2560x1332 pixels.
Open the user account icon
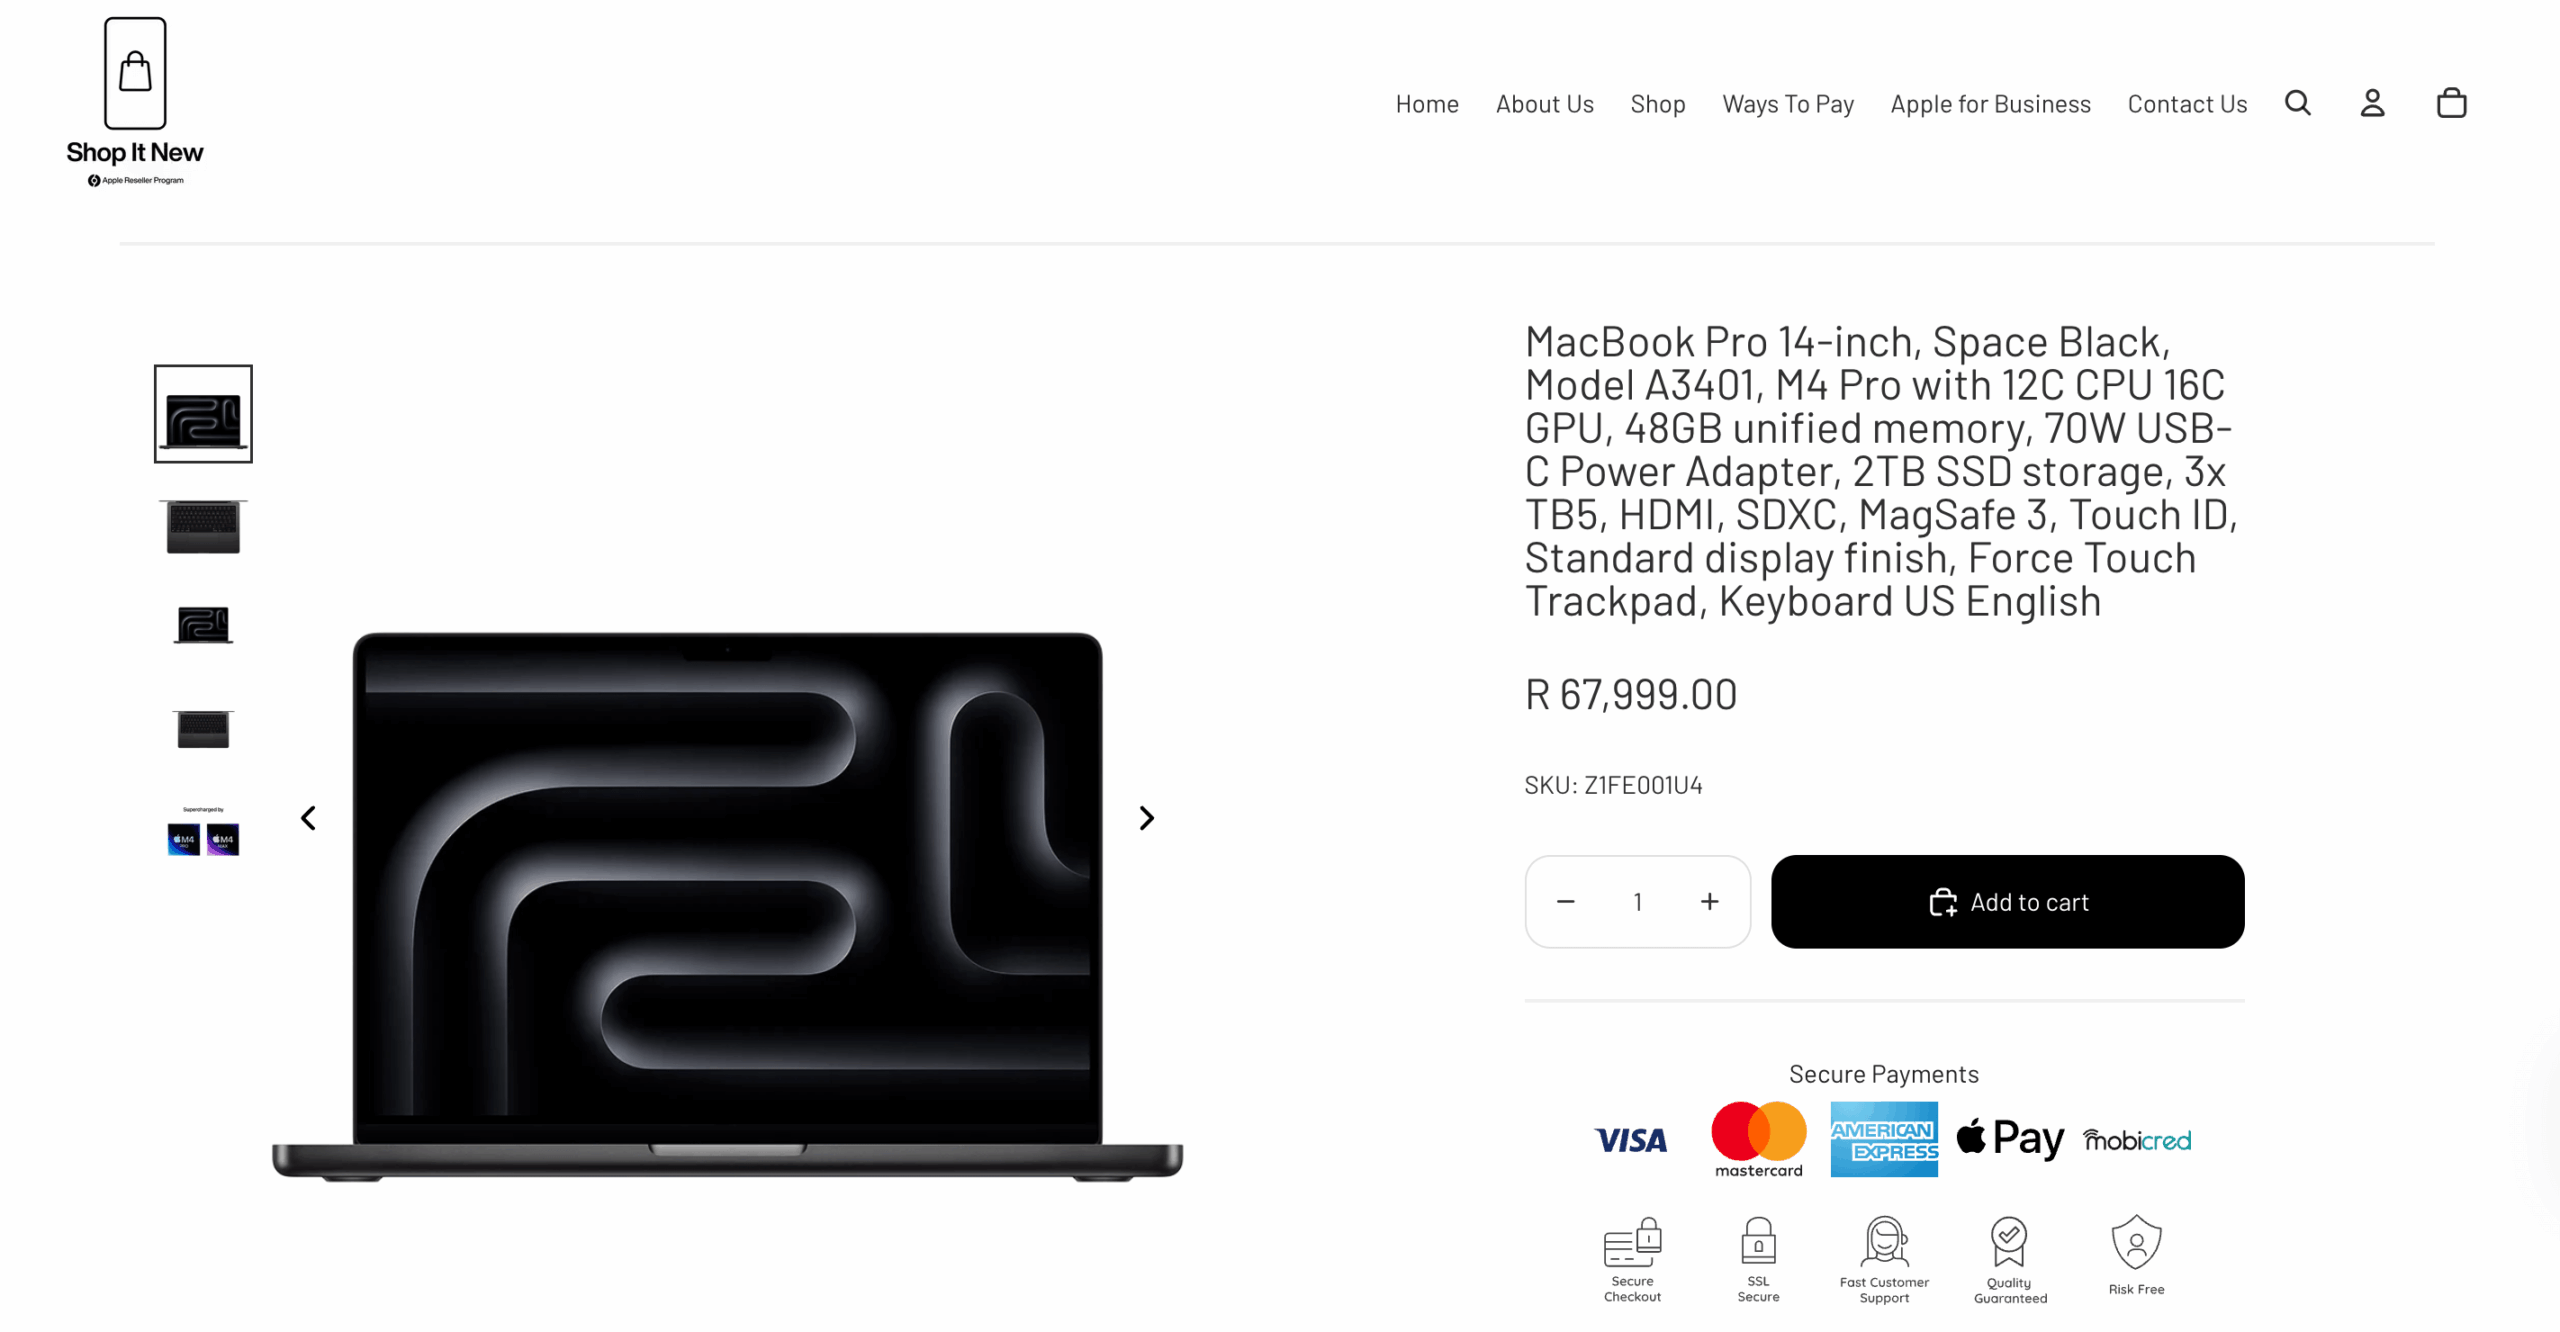[2372, 103]
